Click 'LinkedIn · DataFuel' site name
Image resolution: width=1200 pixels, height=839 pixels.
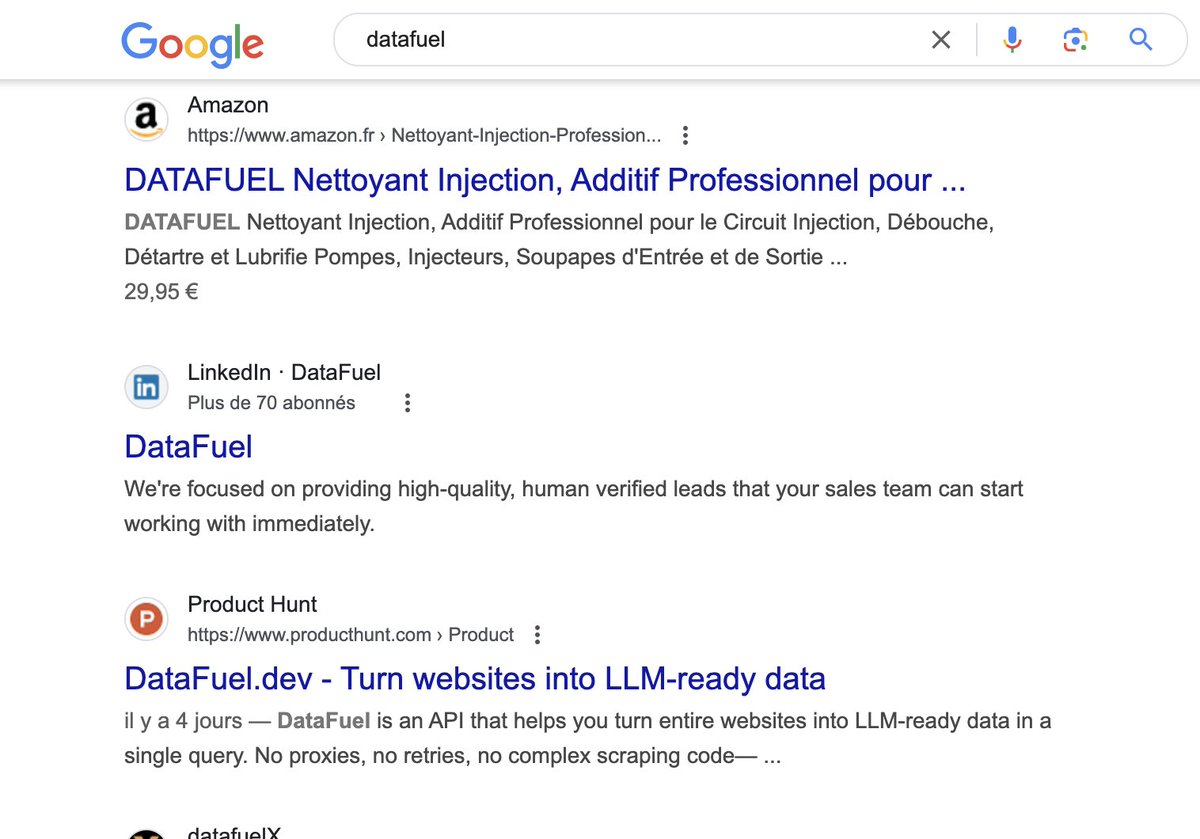pyautogui.click(x=284, y=373)
